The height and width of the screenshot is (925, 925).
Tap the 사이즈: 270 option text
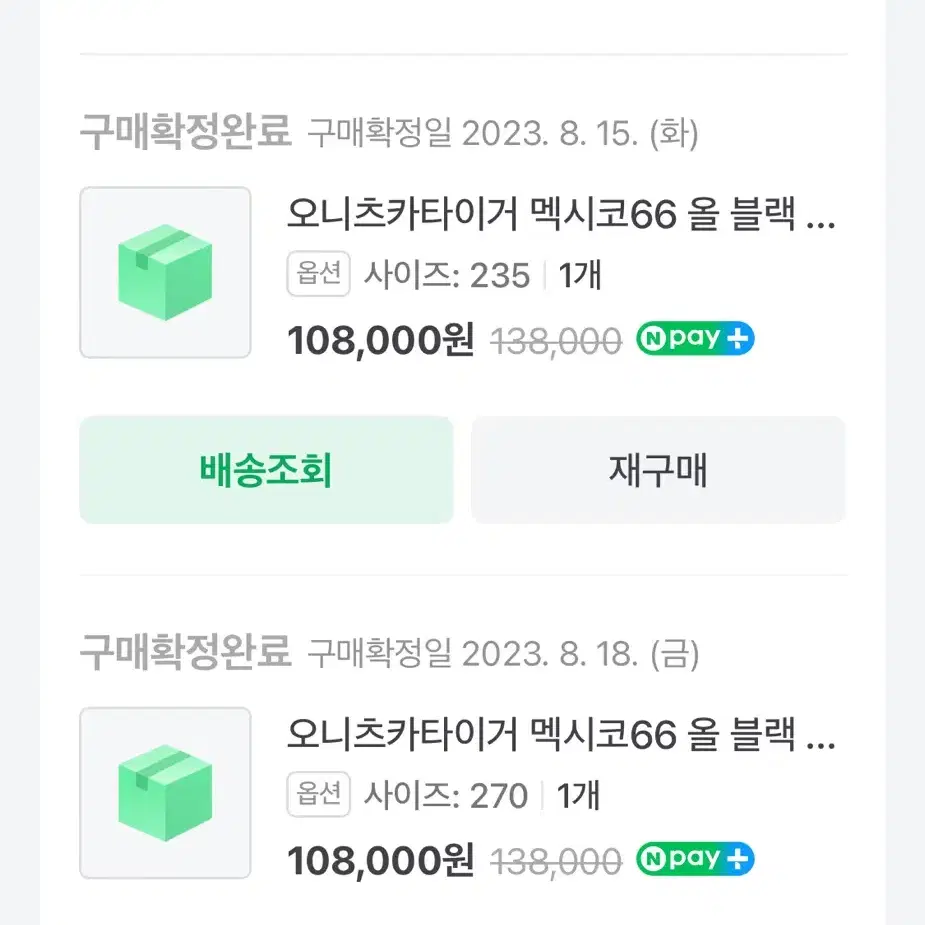tap(446, 795)
